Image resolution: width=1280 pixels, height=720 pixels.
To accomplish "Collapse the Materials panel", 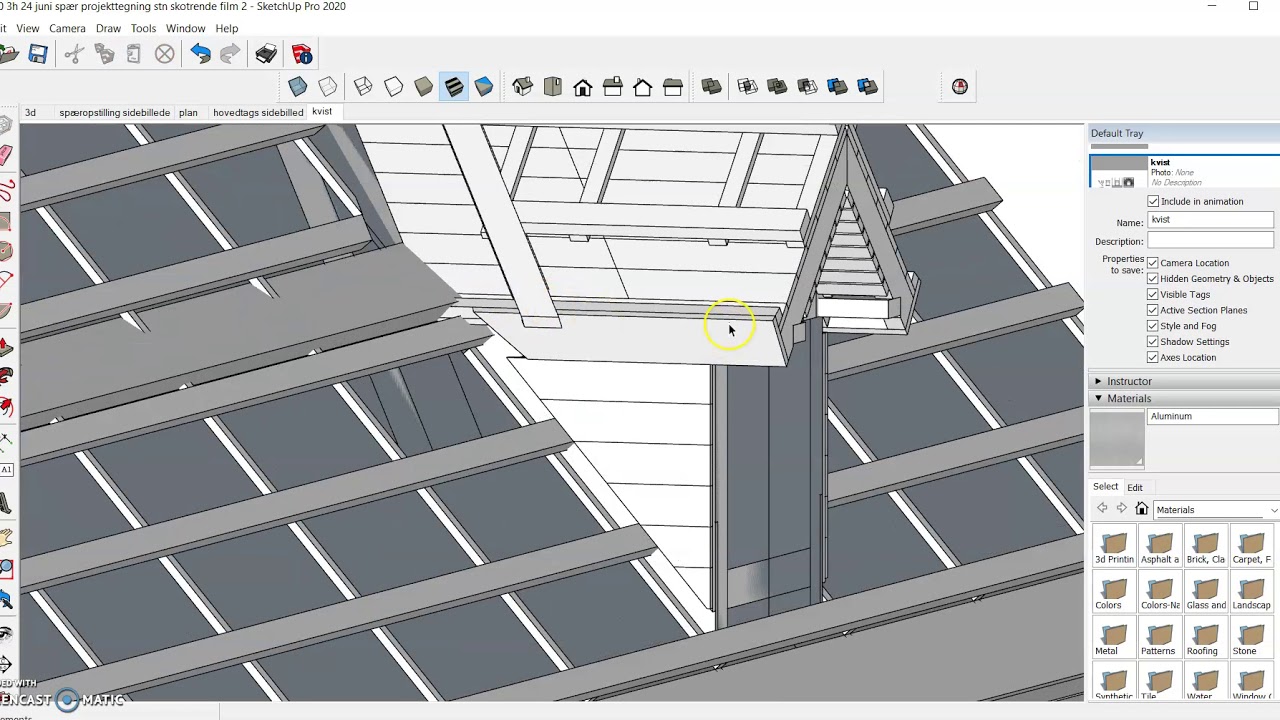I will tap(1098, 398).
